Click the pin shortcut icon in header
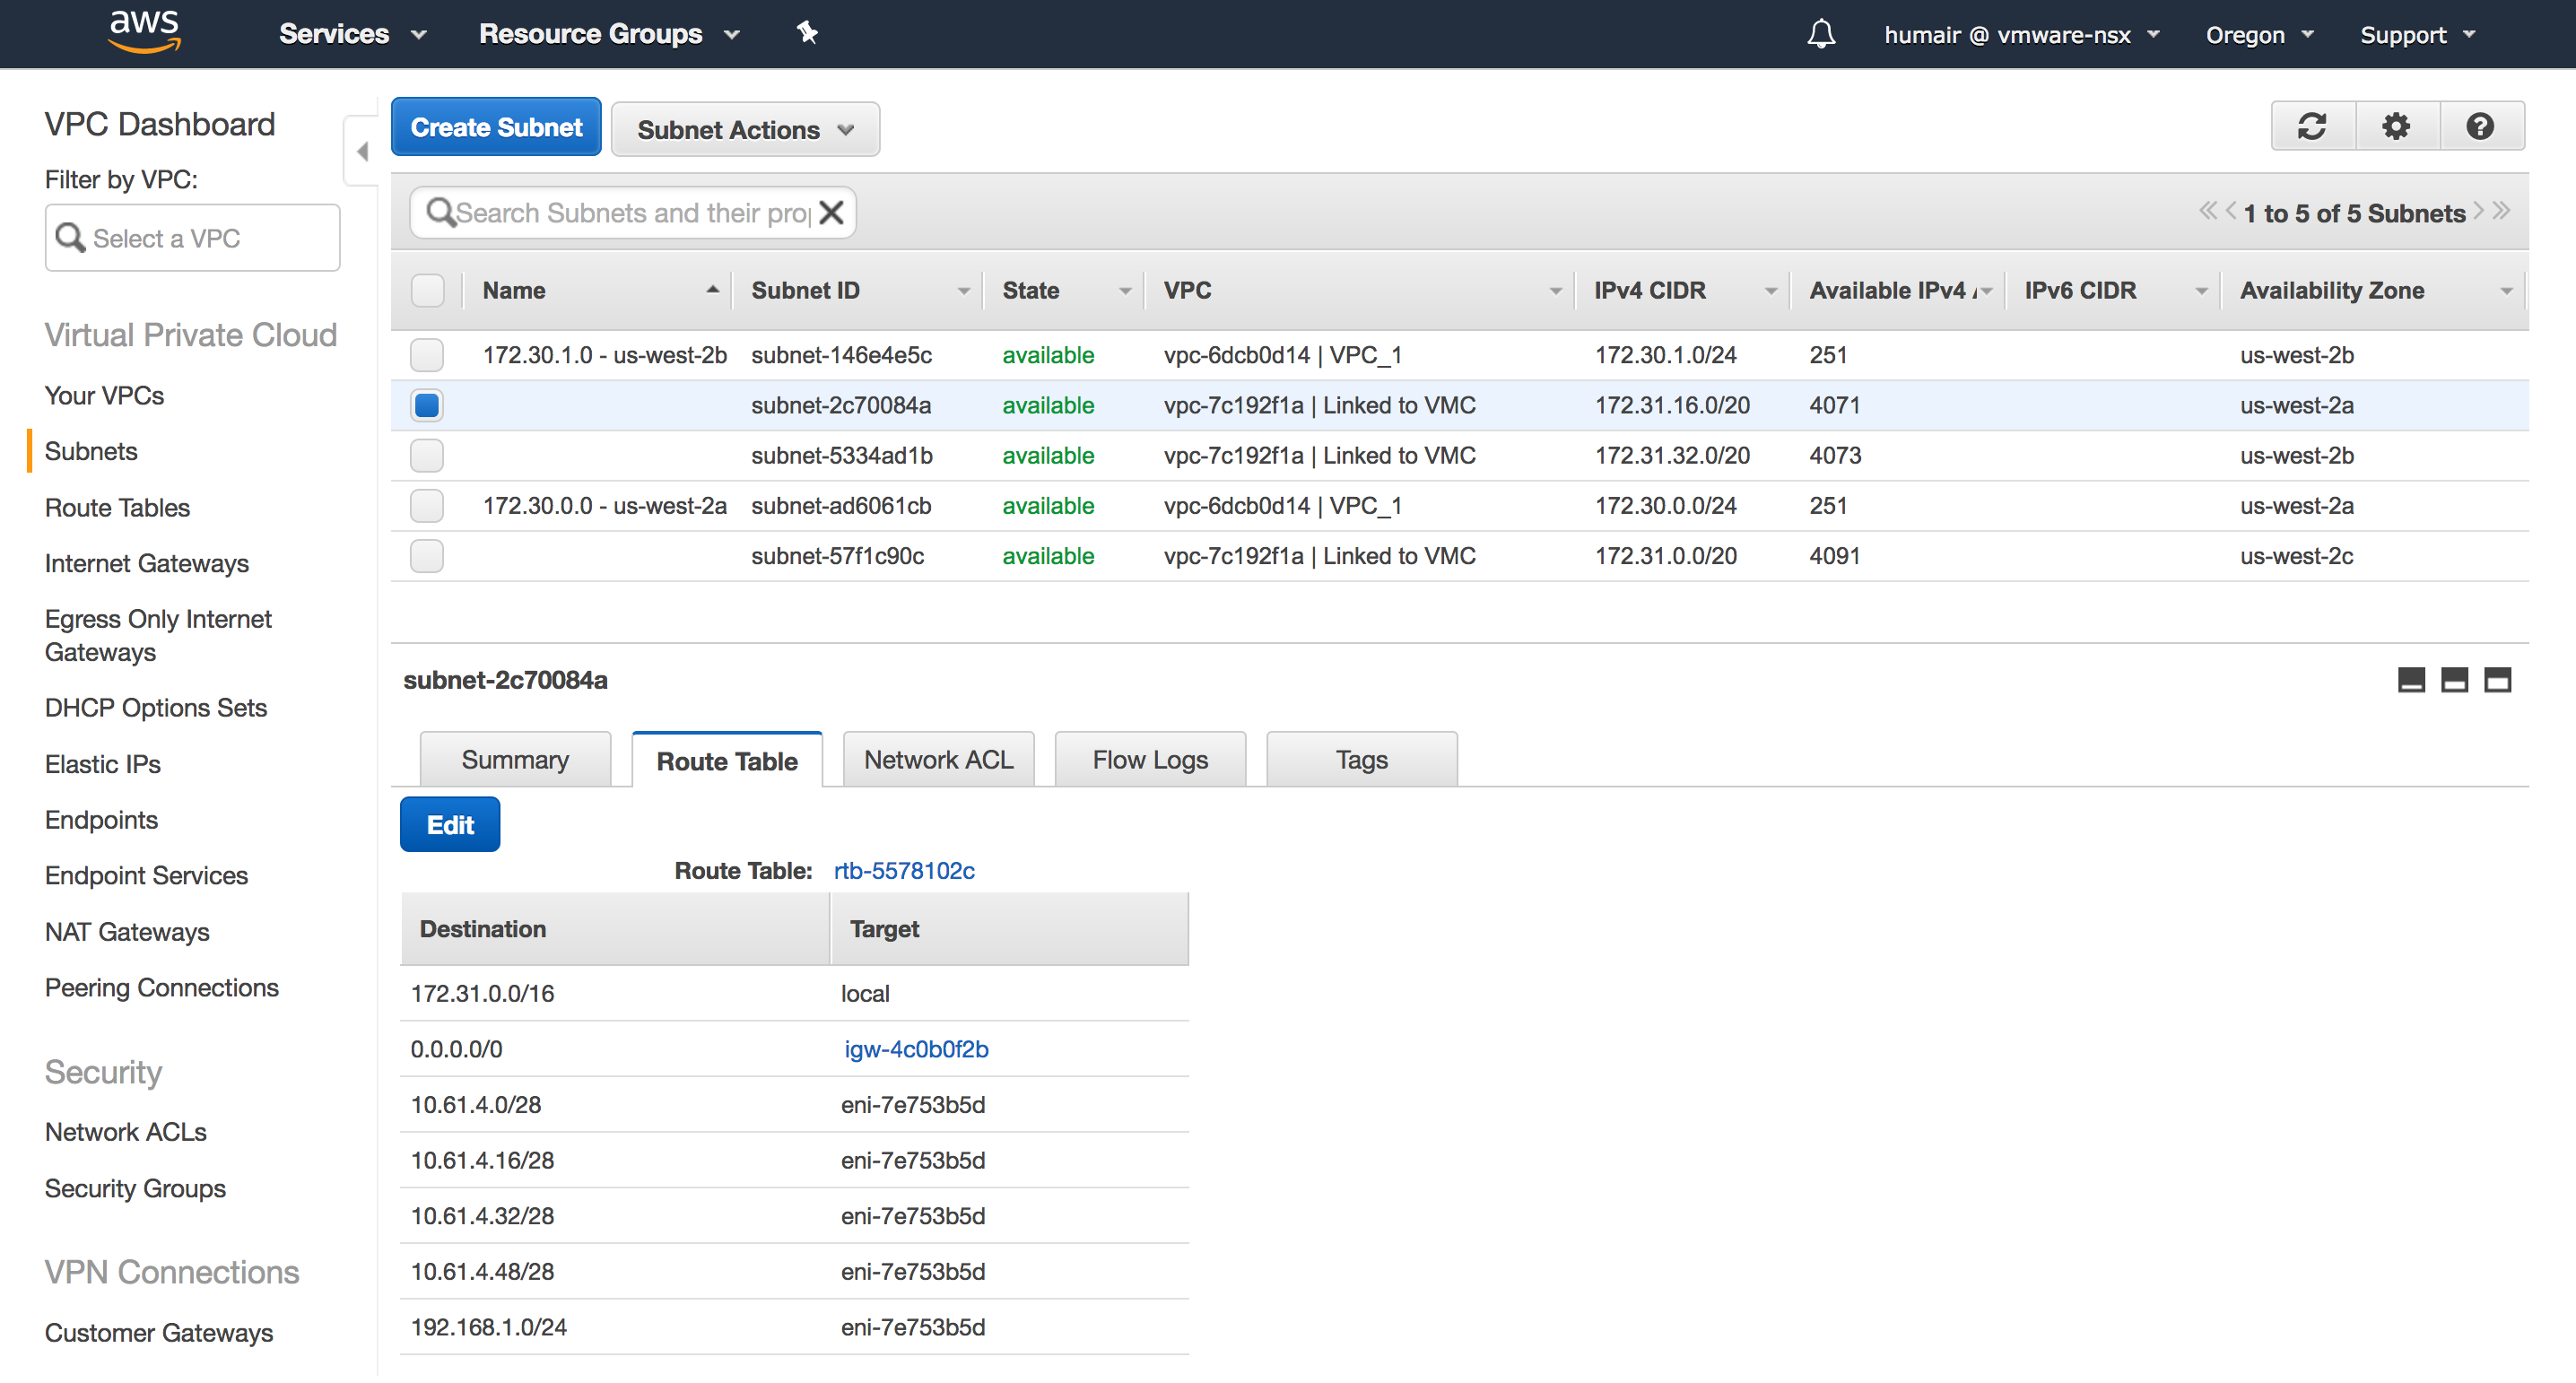This screenshot has width=2576, height=1383. pyautogui.click(x=807, y=34)
